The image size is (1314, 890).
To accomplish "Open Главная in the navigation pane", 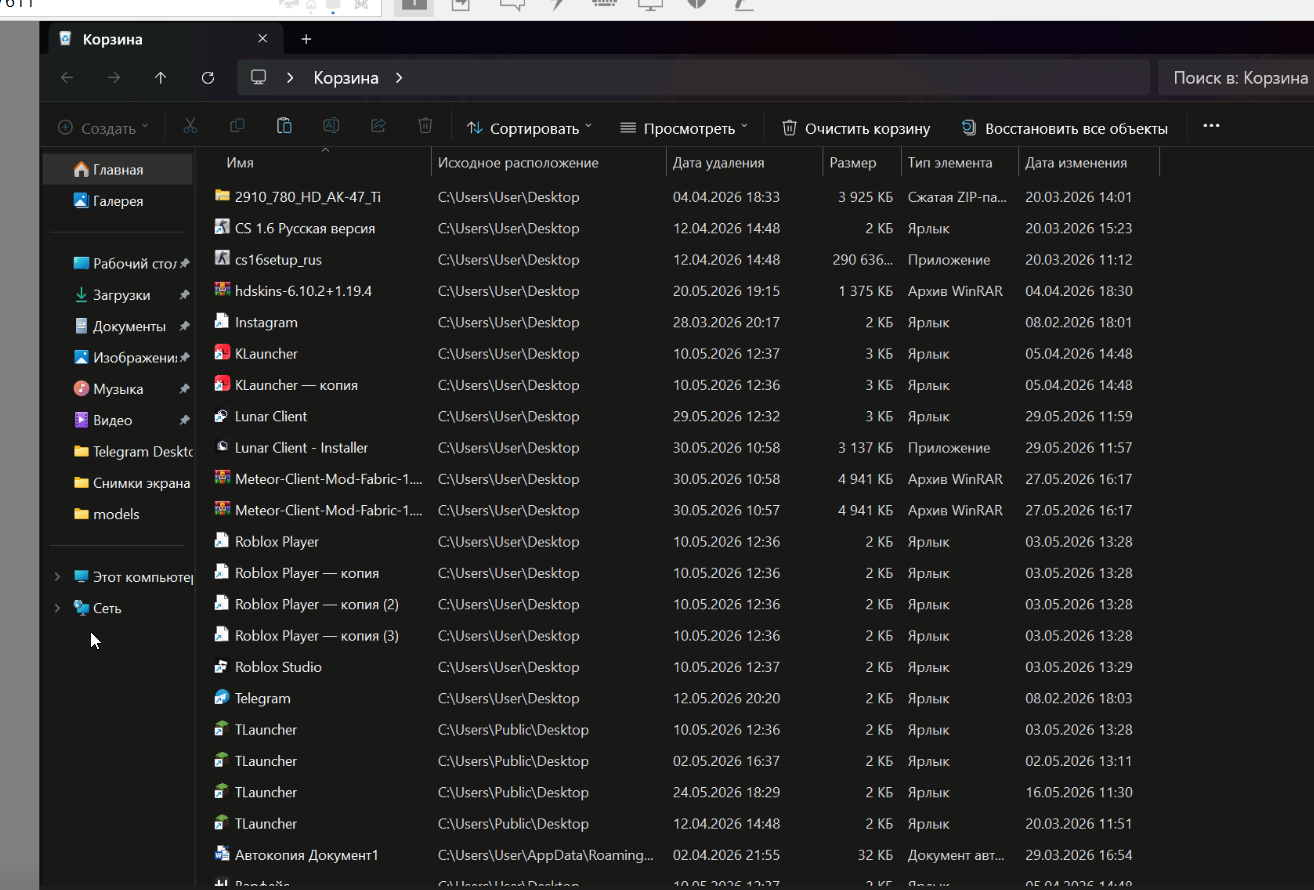I will [x=118, y=170].
